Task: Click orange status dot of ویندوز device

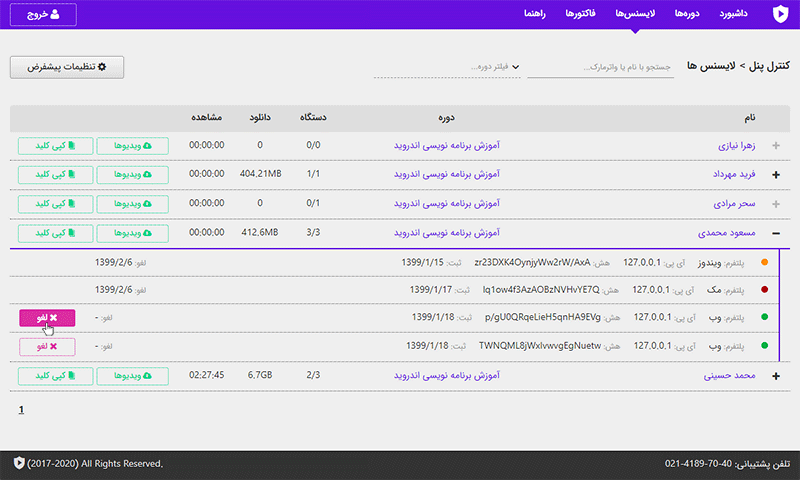Action: click(764, 262)
